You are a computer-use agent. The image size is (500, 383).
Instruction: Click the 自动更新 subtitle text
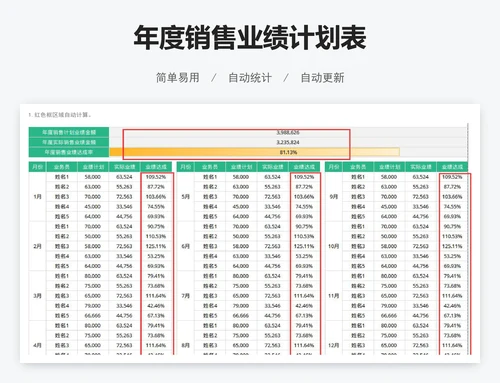[322, 78]
